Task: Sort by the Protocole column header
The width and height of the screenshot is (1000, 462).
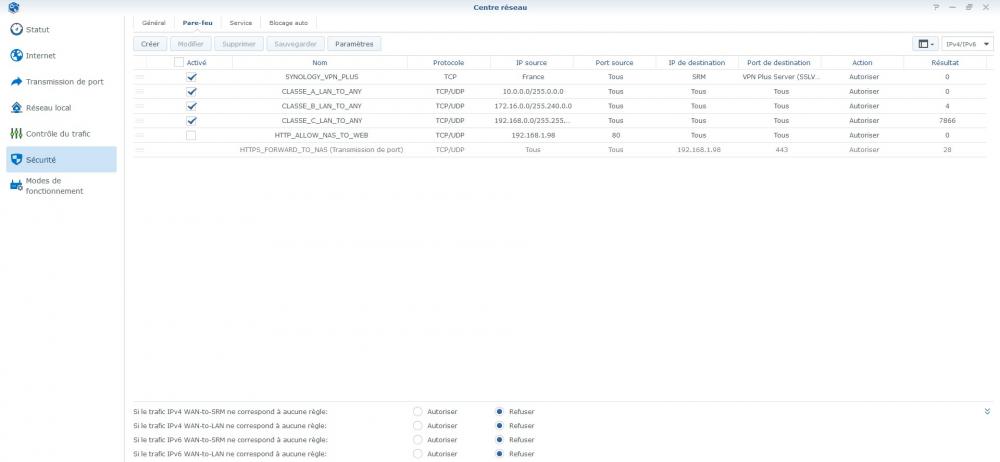Action: (x=448, y=63)
